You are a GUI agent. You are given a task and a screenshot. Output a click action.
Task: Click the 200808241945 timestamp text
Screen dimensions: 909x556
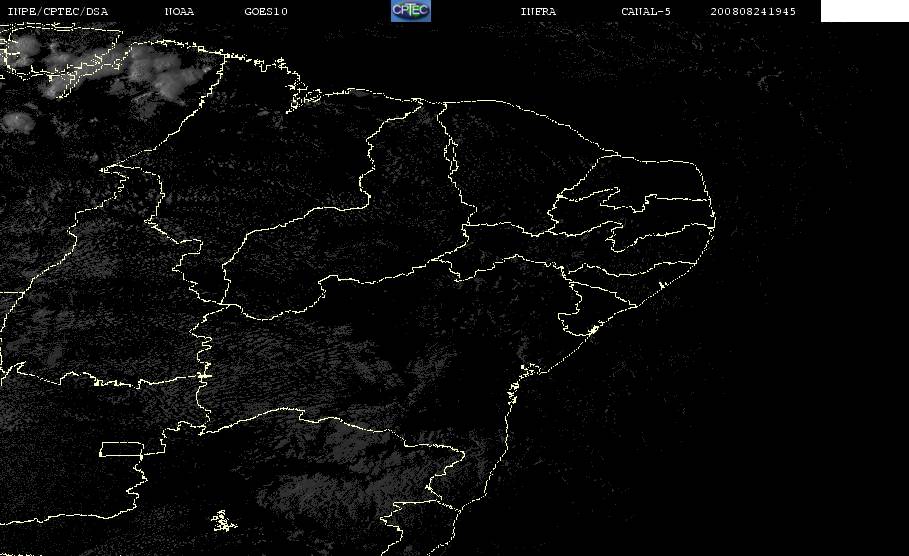753,12
